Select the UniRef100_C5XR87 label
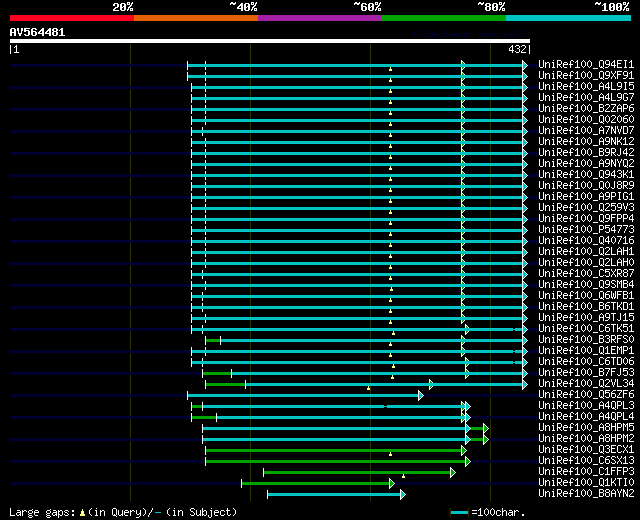640x520 pixels. (x=586, y=274)
